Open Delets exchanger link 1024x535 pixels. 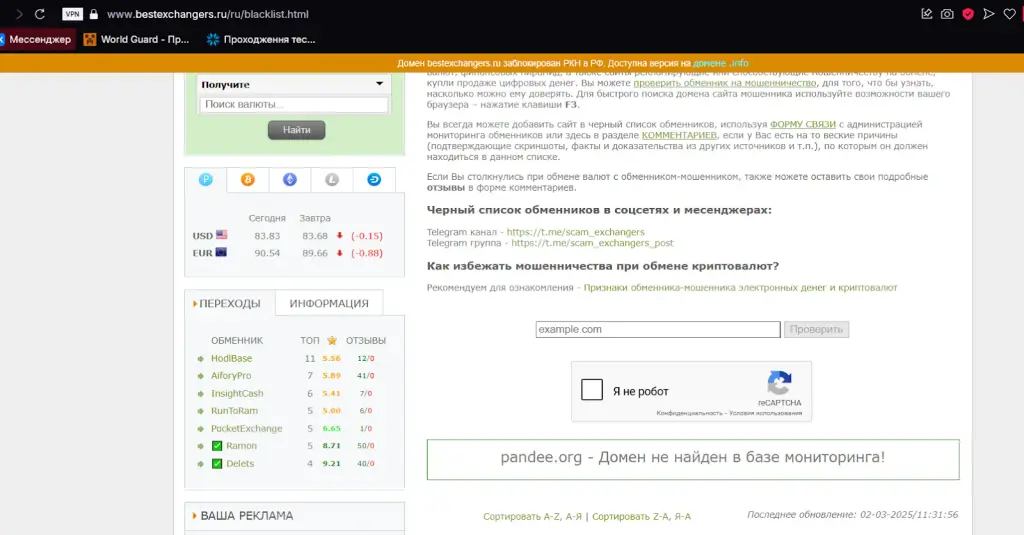[240, 464]
